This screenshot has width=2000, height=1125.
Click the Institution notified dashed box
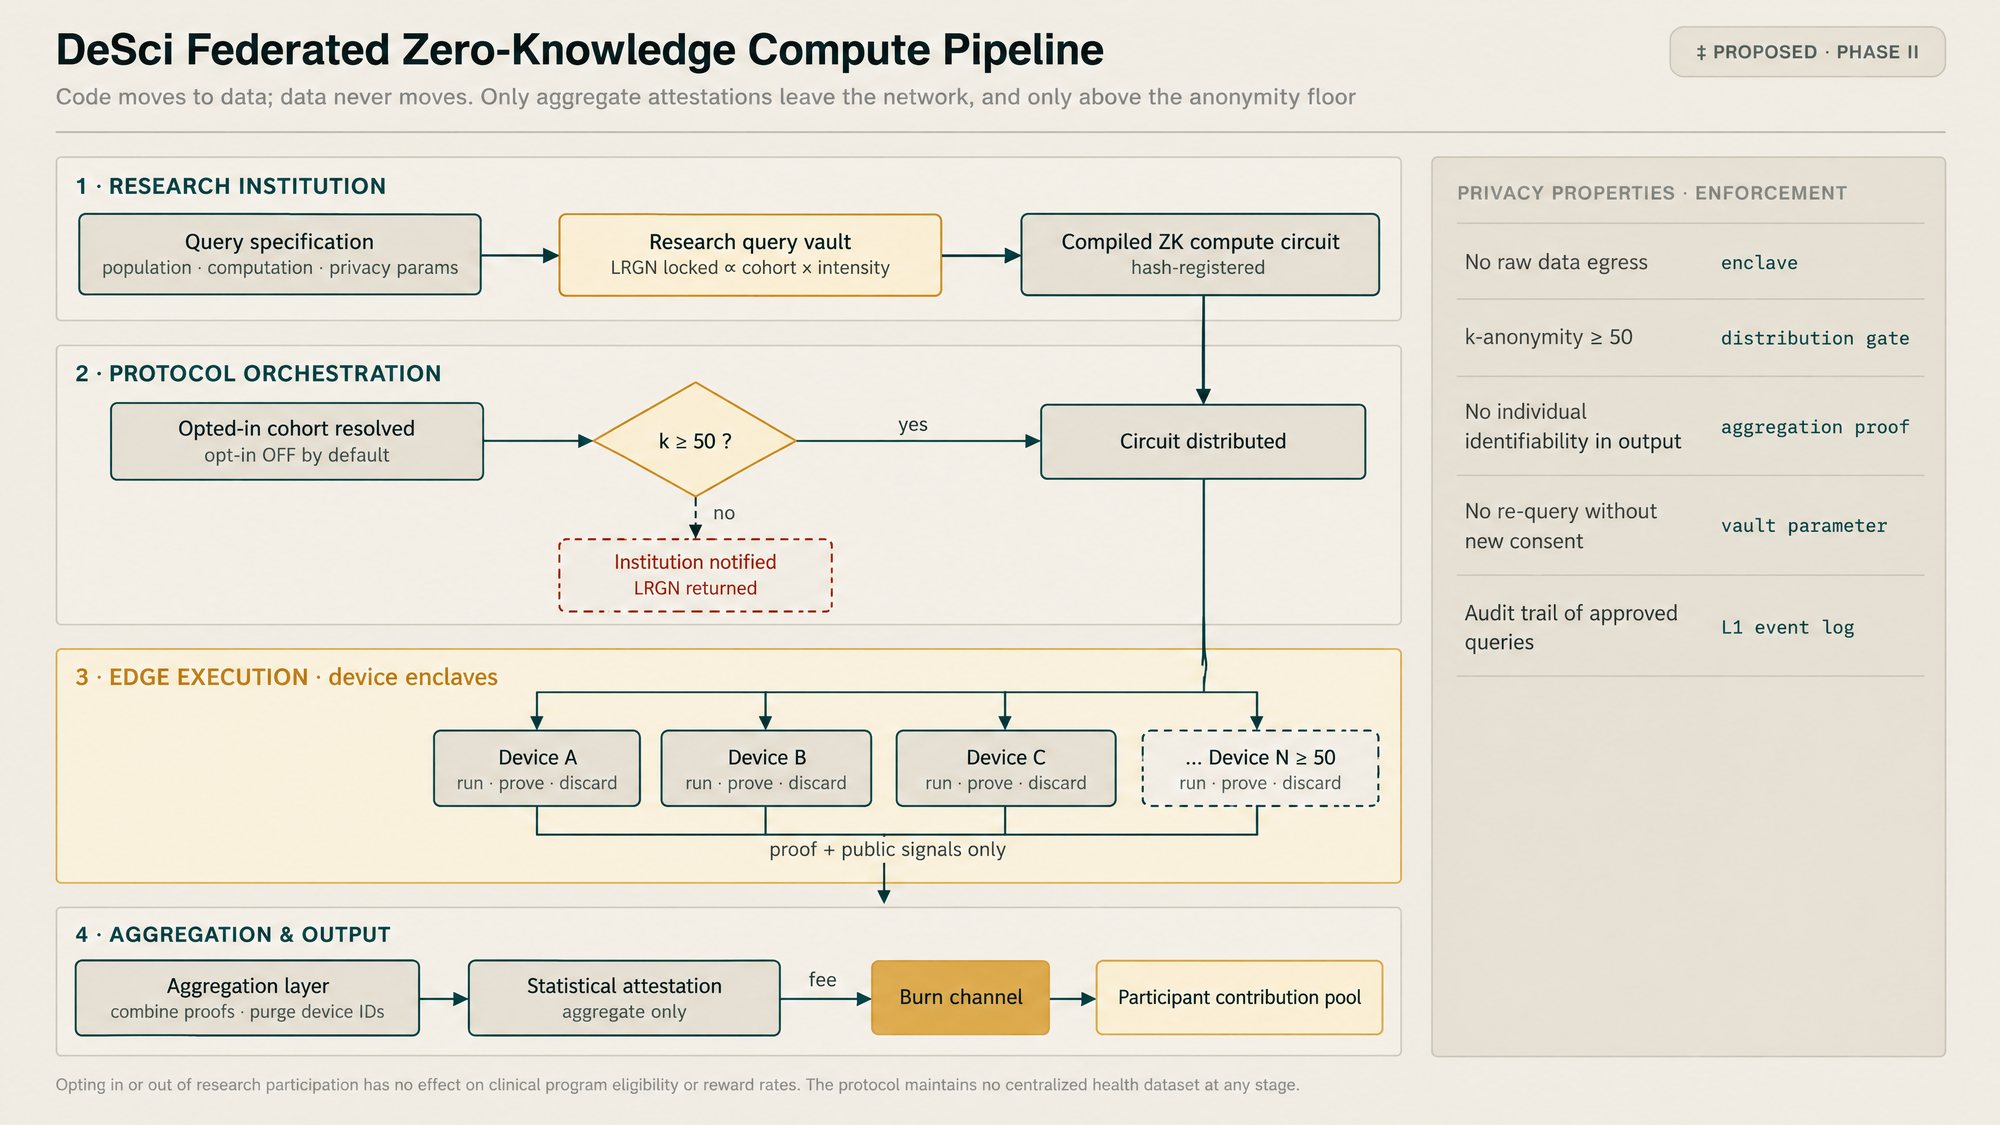pyautogui.click(x=695, y=575)
